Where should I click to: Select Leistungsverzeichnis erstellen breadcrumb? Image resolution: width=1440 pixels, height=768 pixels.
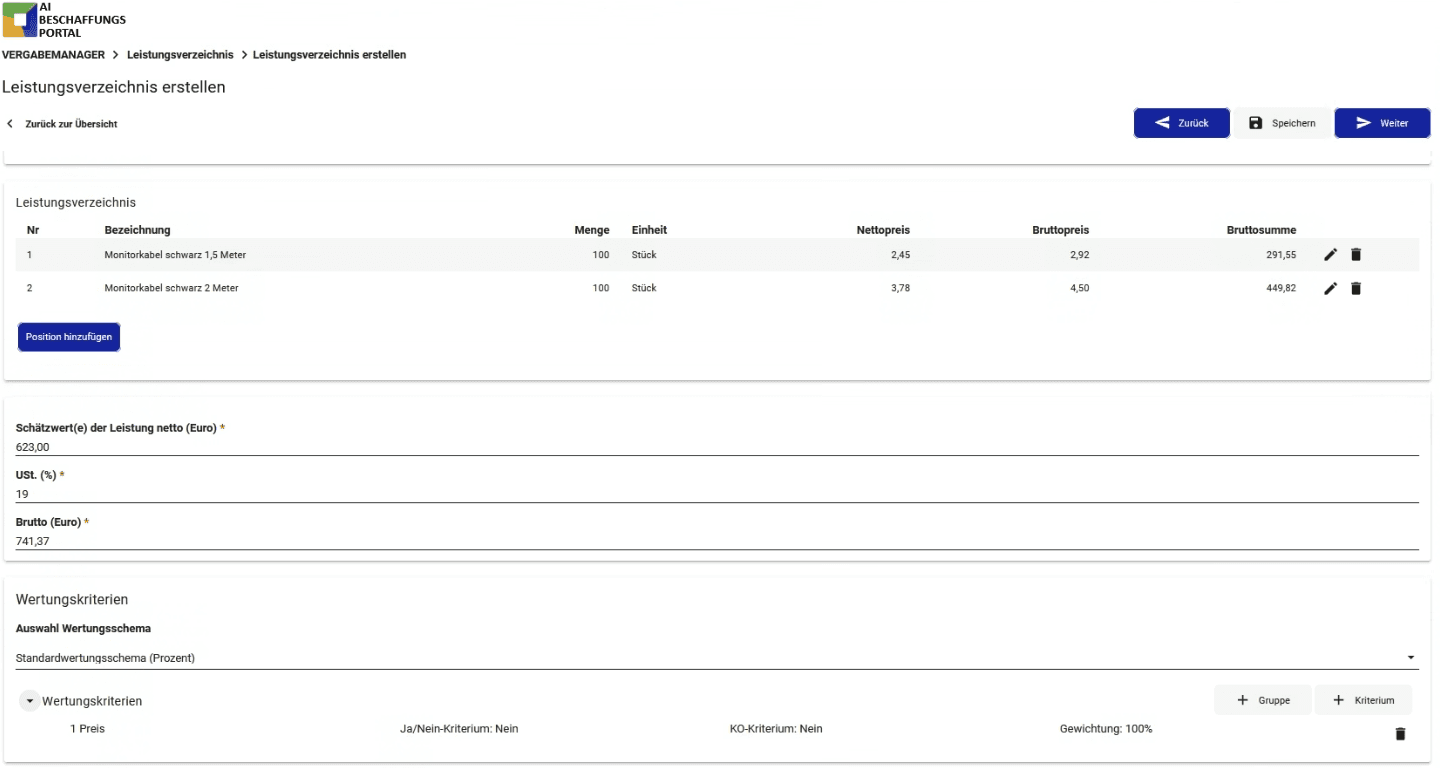tap(329, 55)
